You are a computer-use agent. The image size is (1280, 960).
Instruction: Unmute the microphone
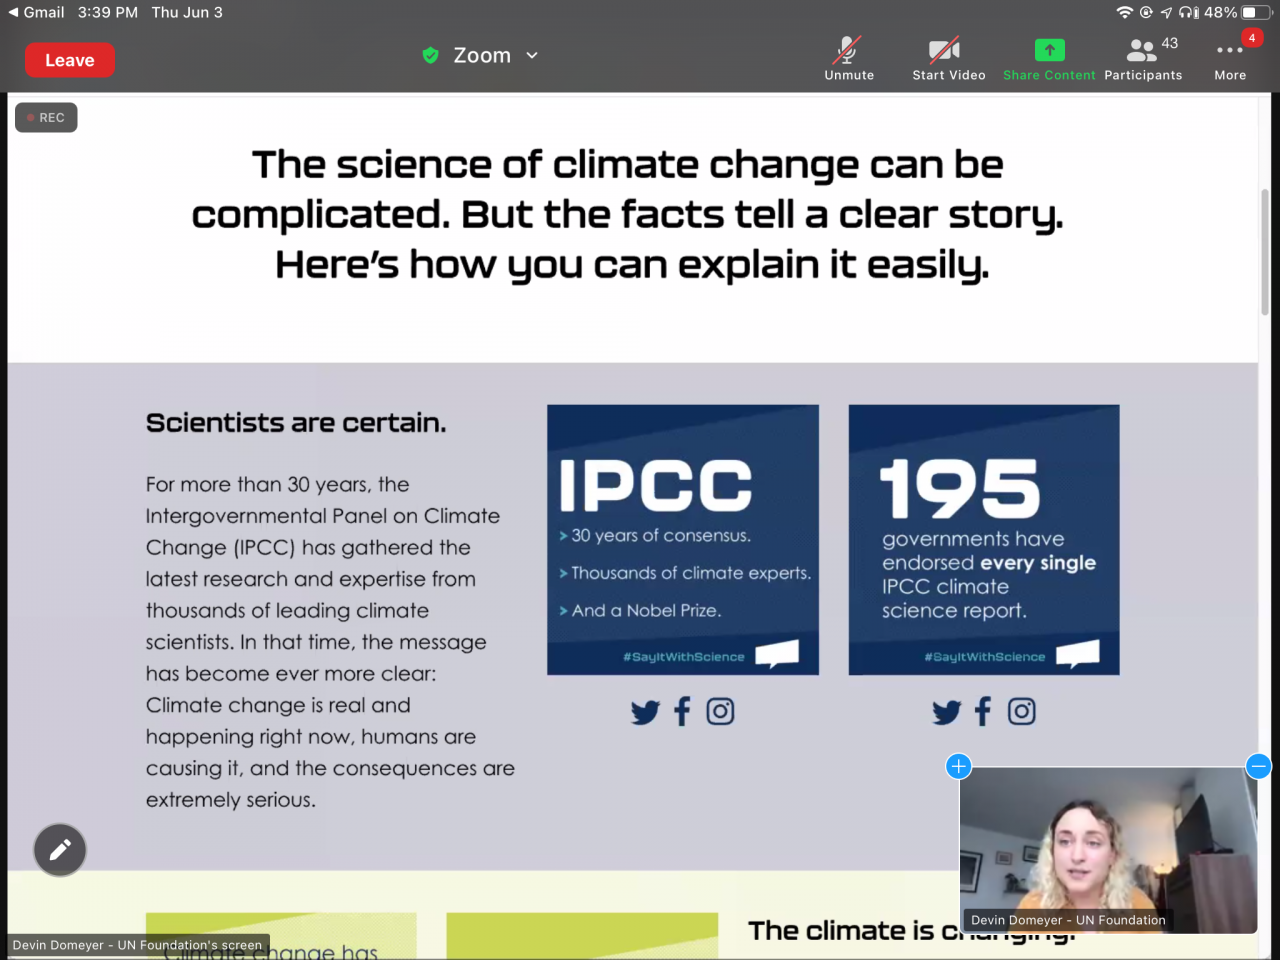(849, 59)
